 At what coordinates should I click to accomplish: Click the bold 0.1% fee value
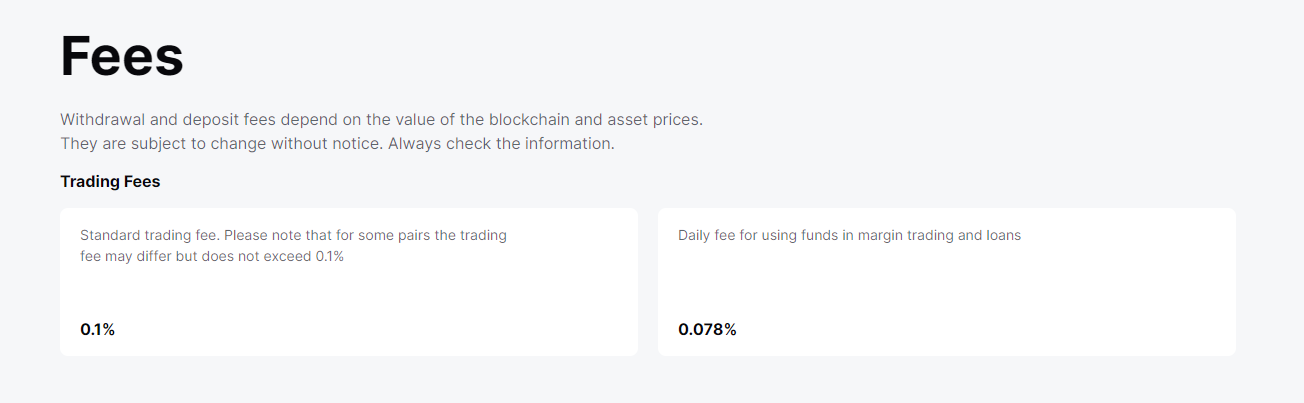[x=98, y=329]
